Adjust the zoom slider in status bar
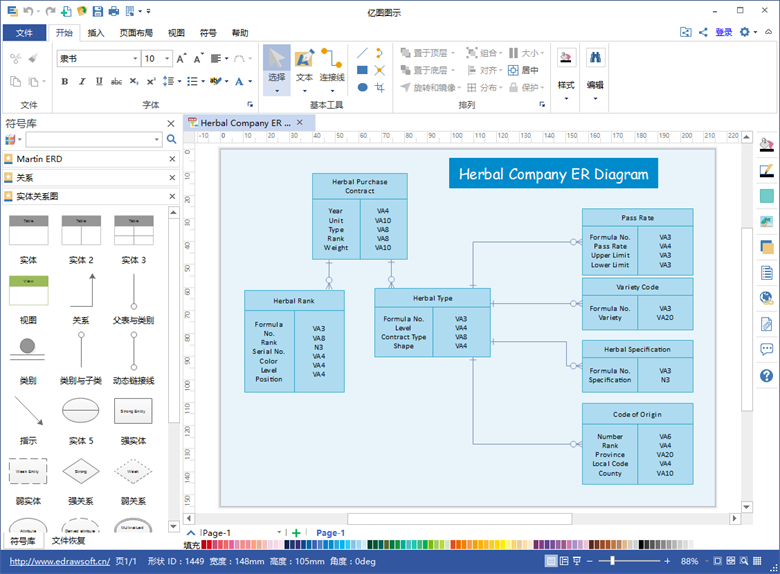Screen dimensions: 780x574 pos(612,561)
